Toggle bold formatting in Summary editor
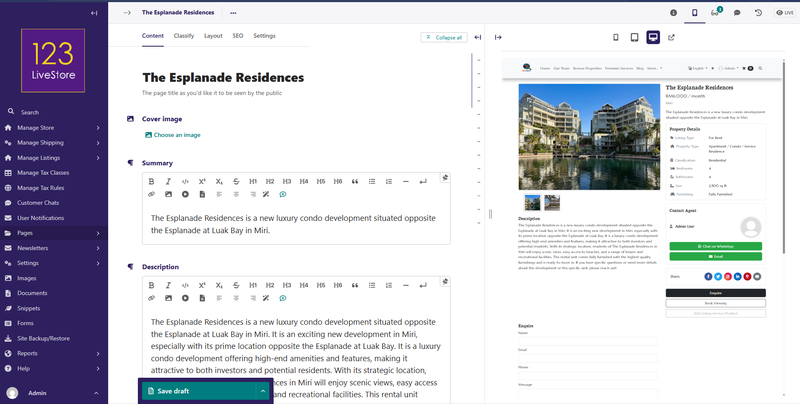Image resolution: width=800 pixels, height=404 pixels. pos(152,181)
